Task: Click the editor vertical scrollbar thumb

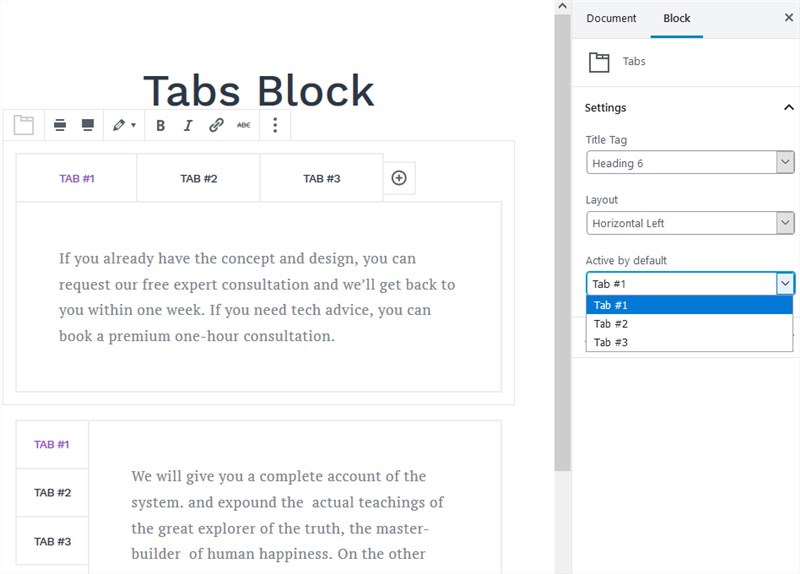Action: pyautogui.click(x=562, y=243)
